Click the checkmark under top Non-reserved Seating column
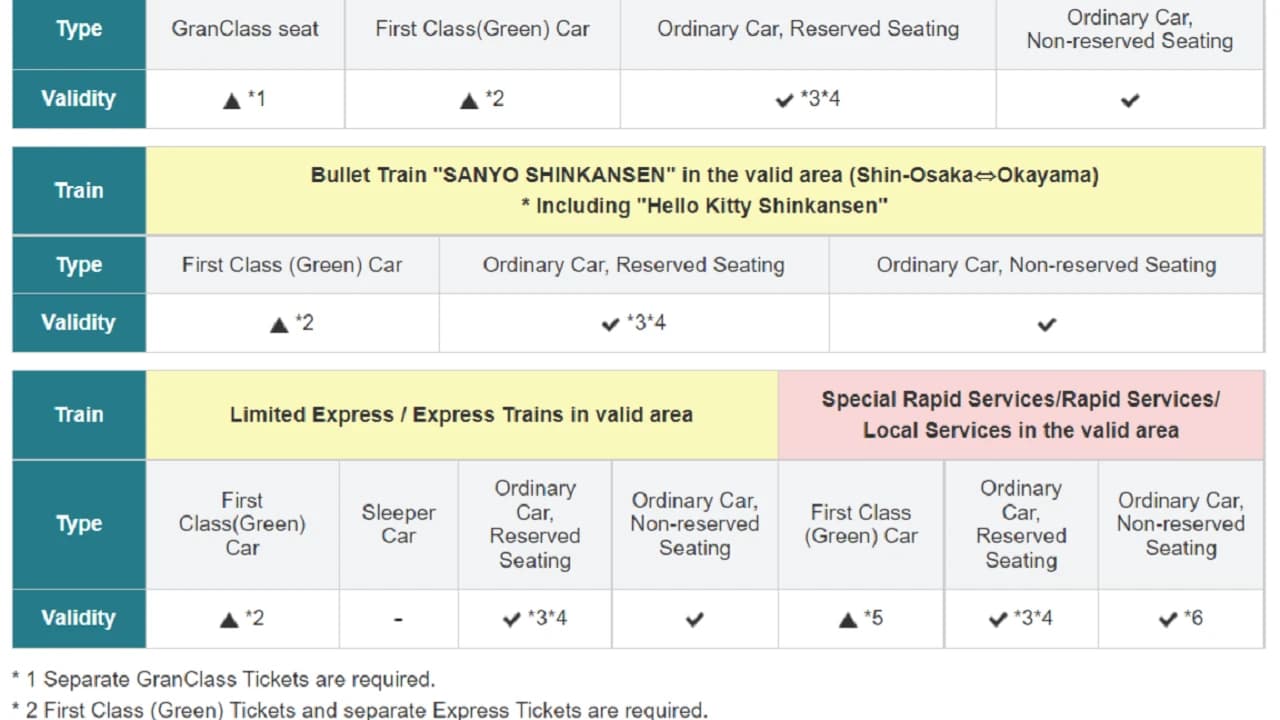Image resolution: width=1280 pixels, height=720 pixels. (1130, 100)
